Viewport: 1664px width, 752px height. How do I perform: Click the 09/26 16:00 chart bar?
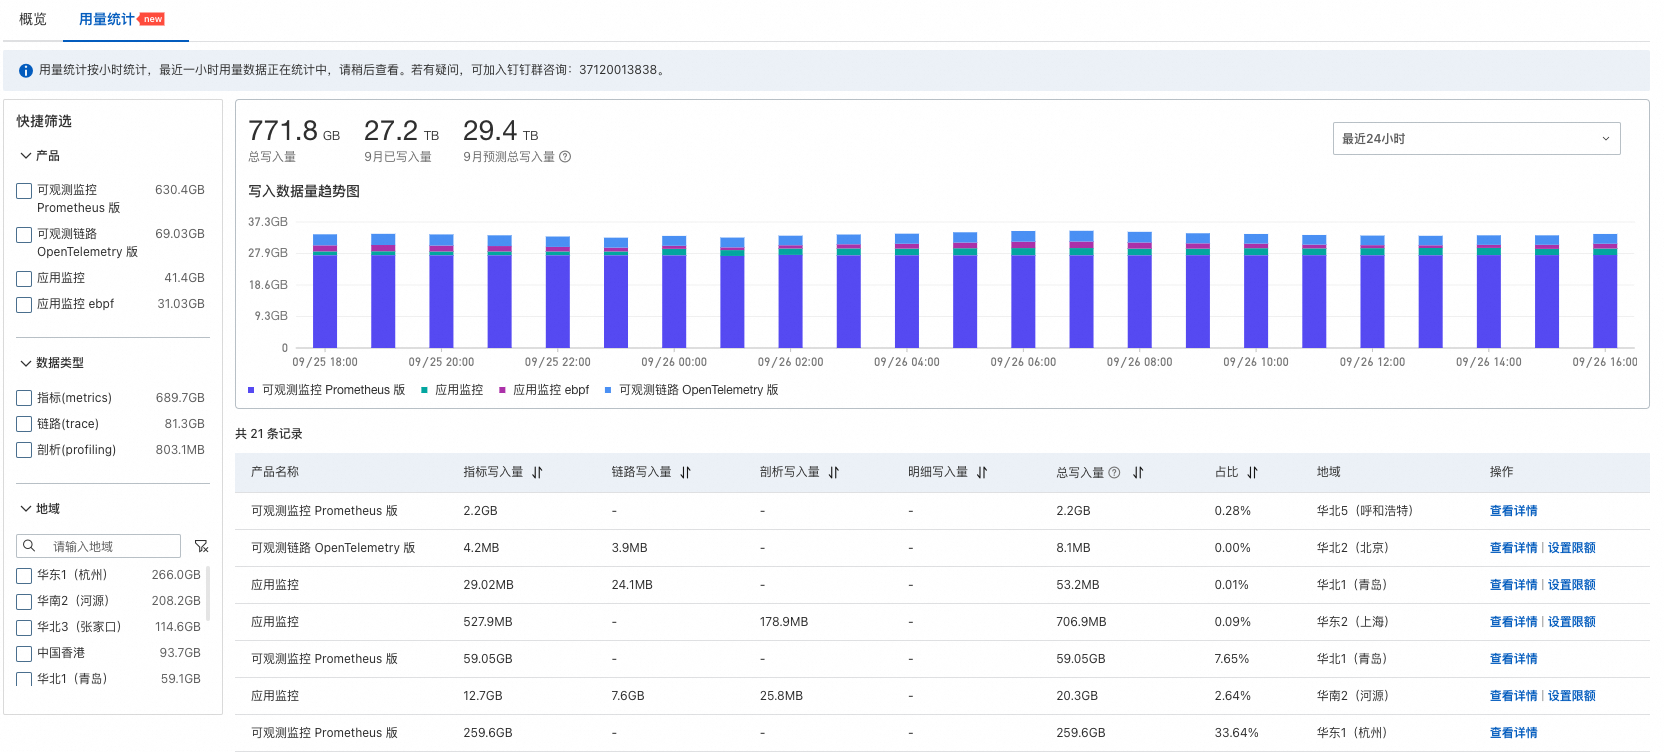click(x=1605, y=291)
